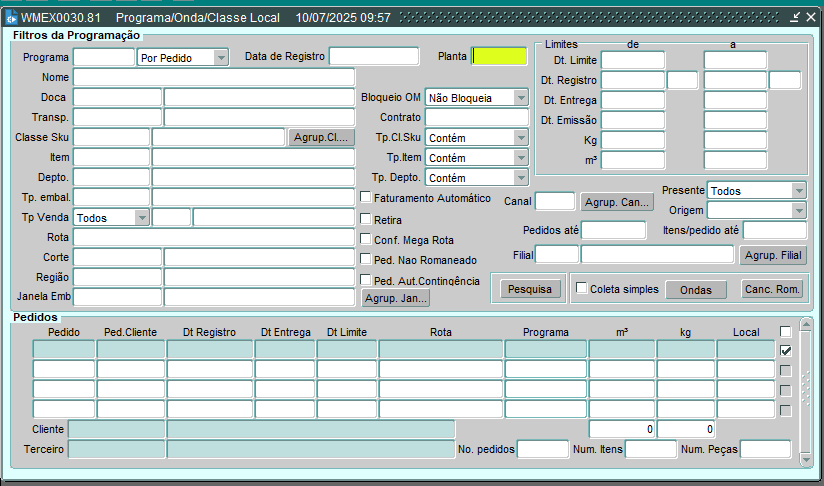
Task: Click the Num. Peças field
Action: point(766,449)
